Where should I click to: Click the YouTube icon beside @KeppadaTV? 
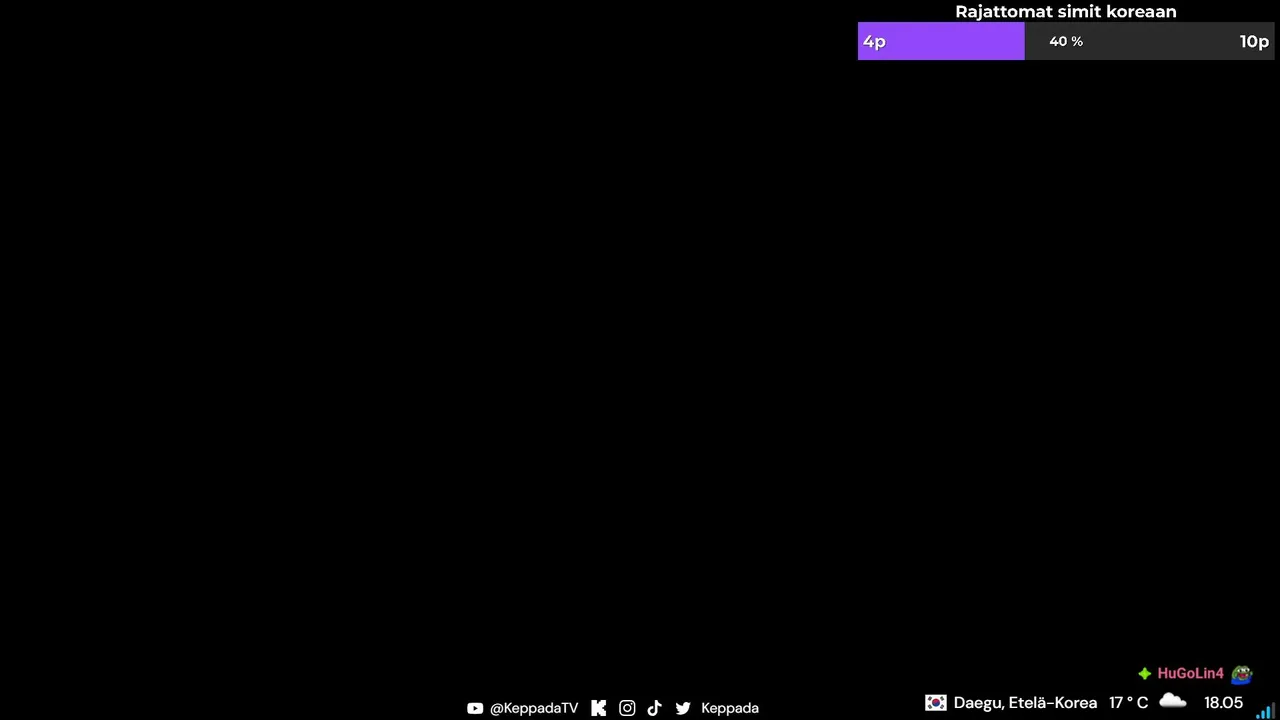[475, 708]
